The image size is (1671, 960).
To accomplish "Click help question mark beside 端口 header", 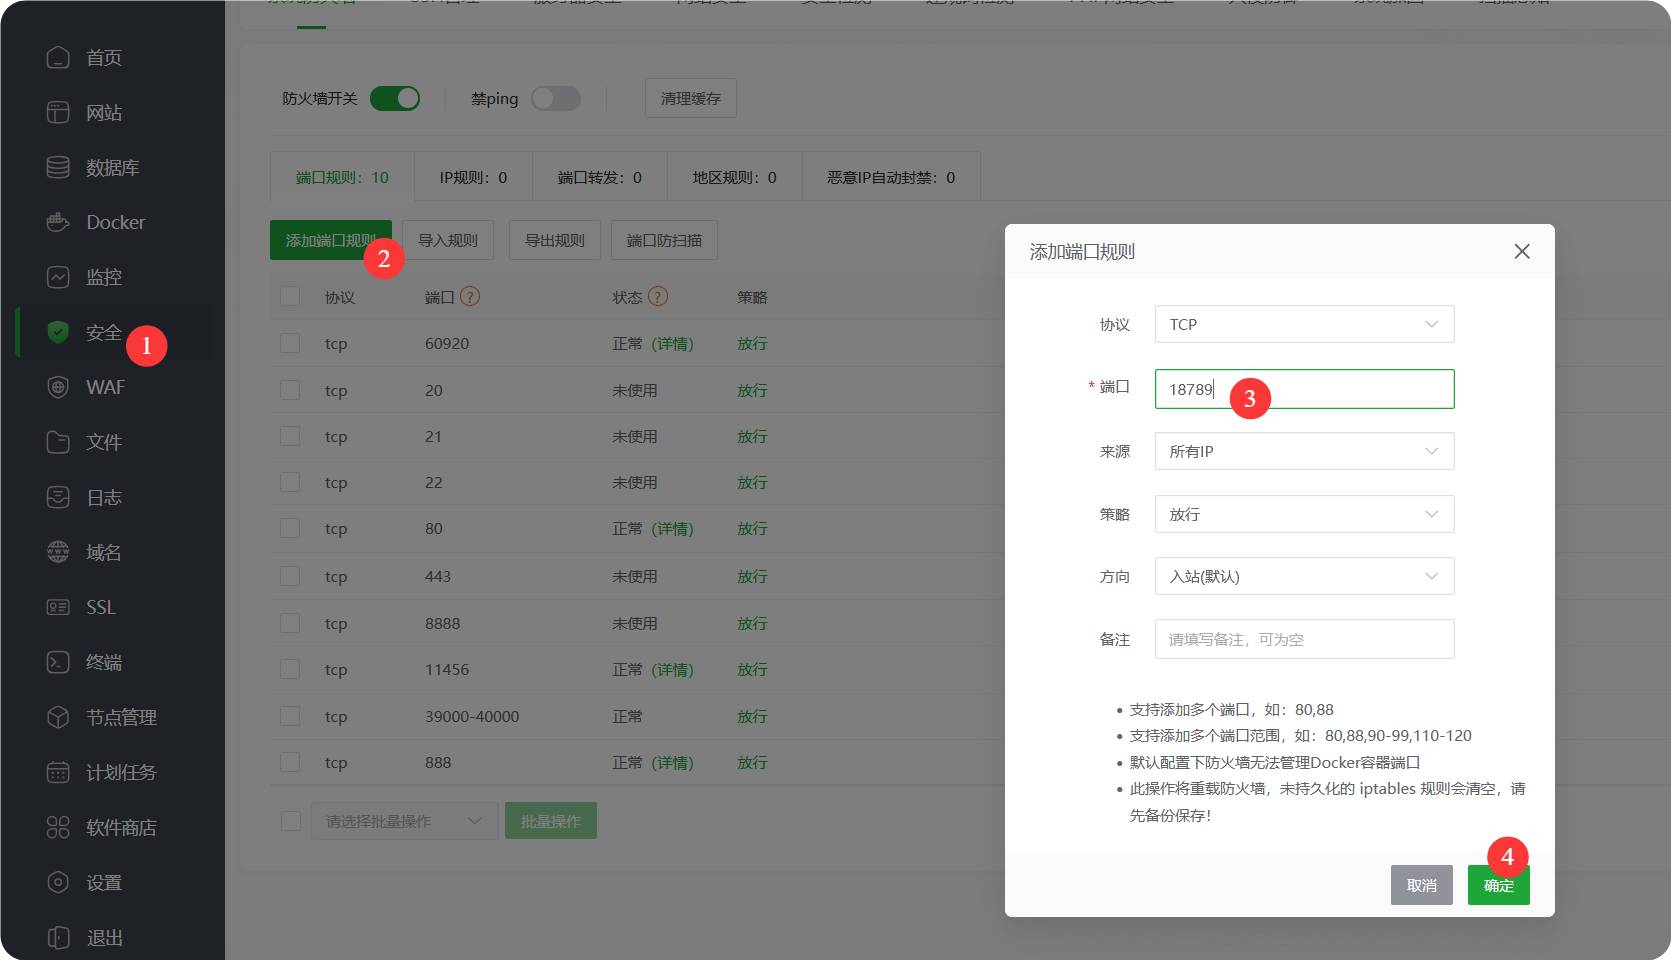I will 470,296.
